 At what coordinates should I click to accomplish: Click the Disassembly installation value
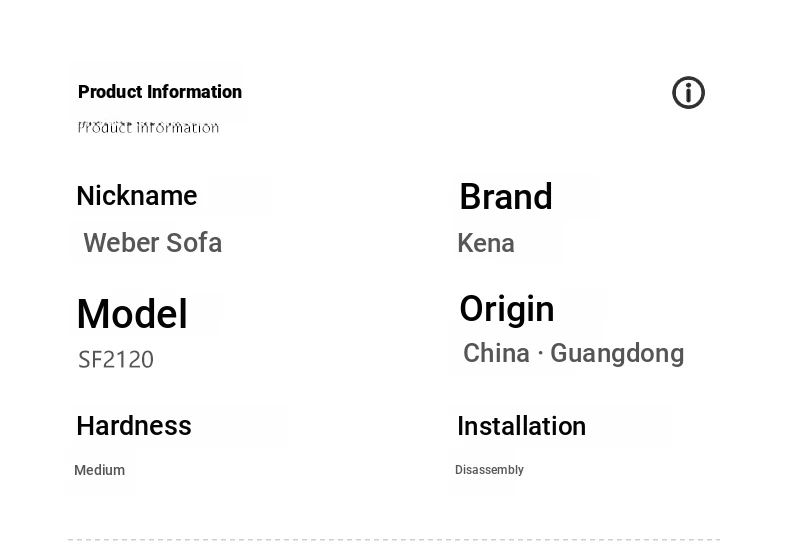(x=489, y=470)
